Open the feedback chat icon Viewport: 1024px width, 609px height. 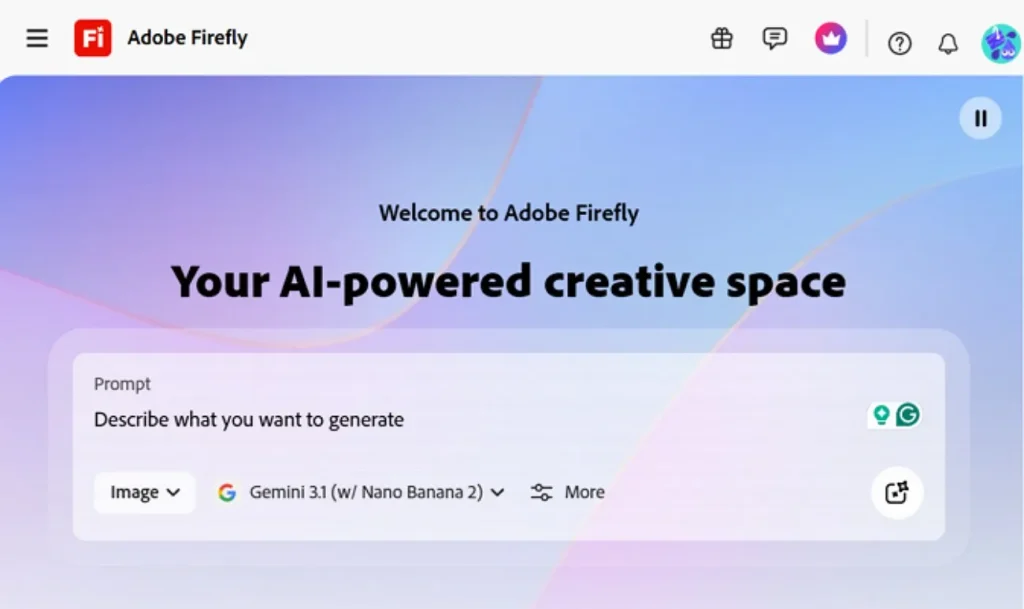[774, 38]
